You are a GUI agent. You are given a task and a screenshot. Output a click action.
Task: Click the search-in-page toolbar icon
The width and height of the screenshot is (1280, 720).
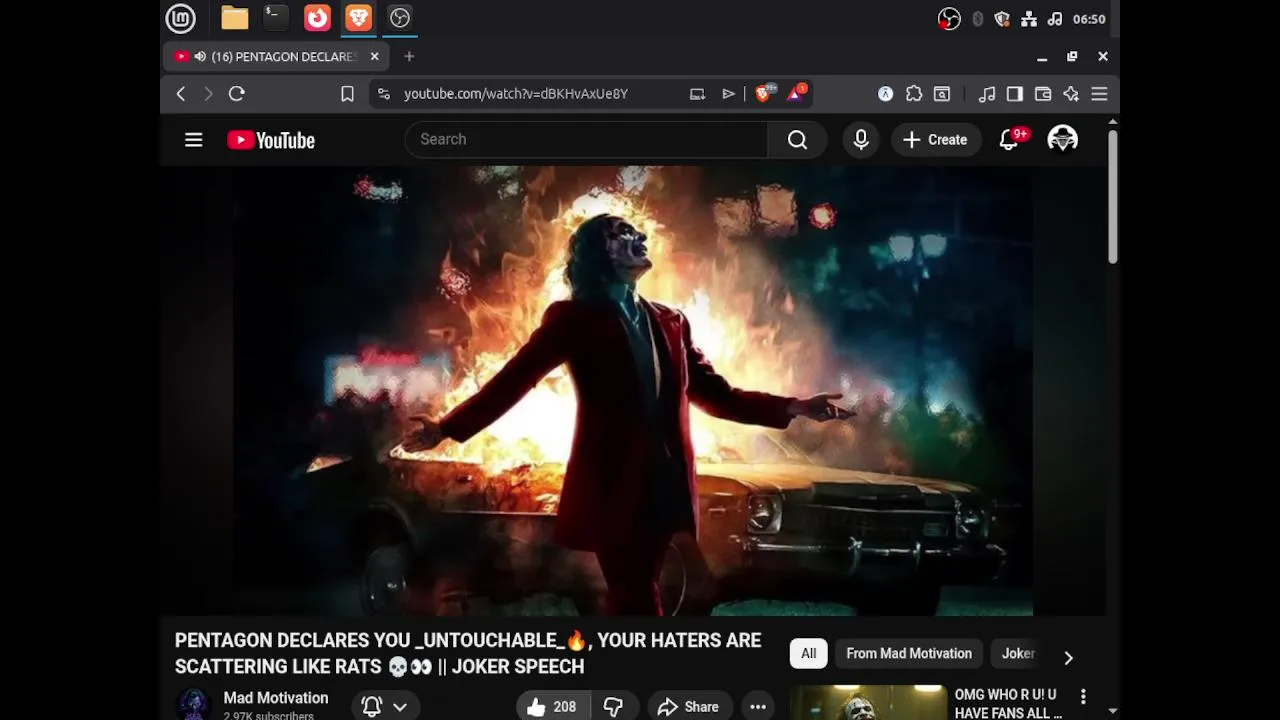942,94
